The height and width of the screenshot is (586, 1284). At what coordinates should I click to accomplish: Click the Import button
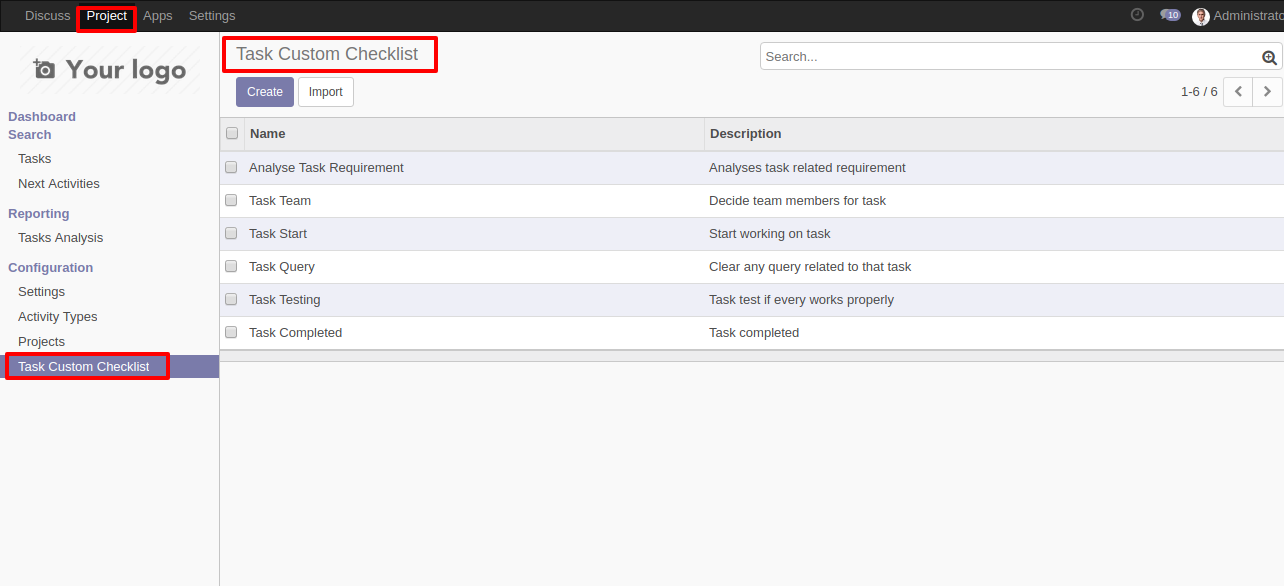[326, 92]
